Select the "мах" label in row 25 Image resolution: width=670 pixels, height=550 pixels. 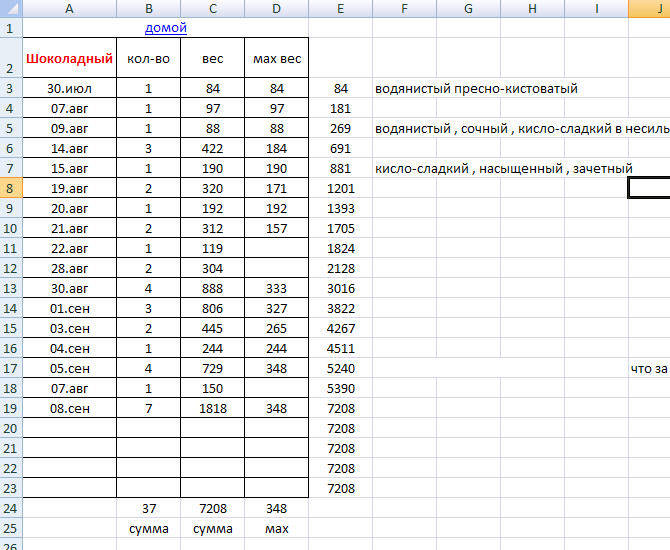click(x=277, y=528)
